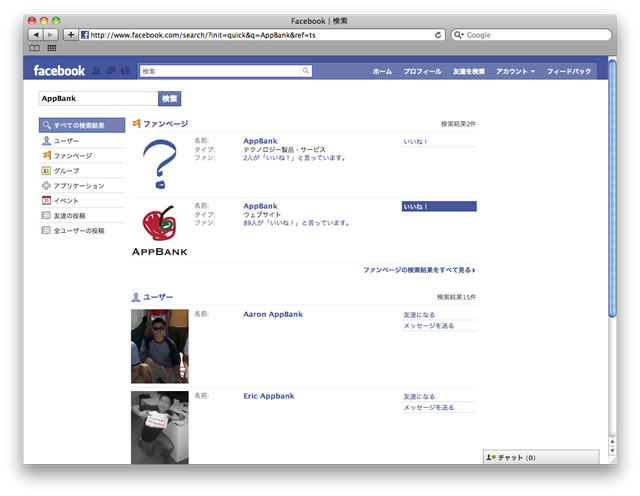This screenshot has height=496, width=640.
Task: Open 友達を検索 in the Facebook header
Action: [x=469, y=71]
